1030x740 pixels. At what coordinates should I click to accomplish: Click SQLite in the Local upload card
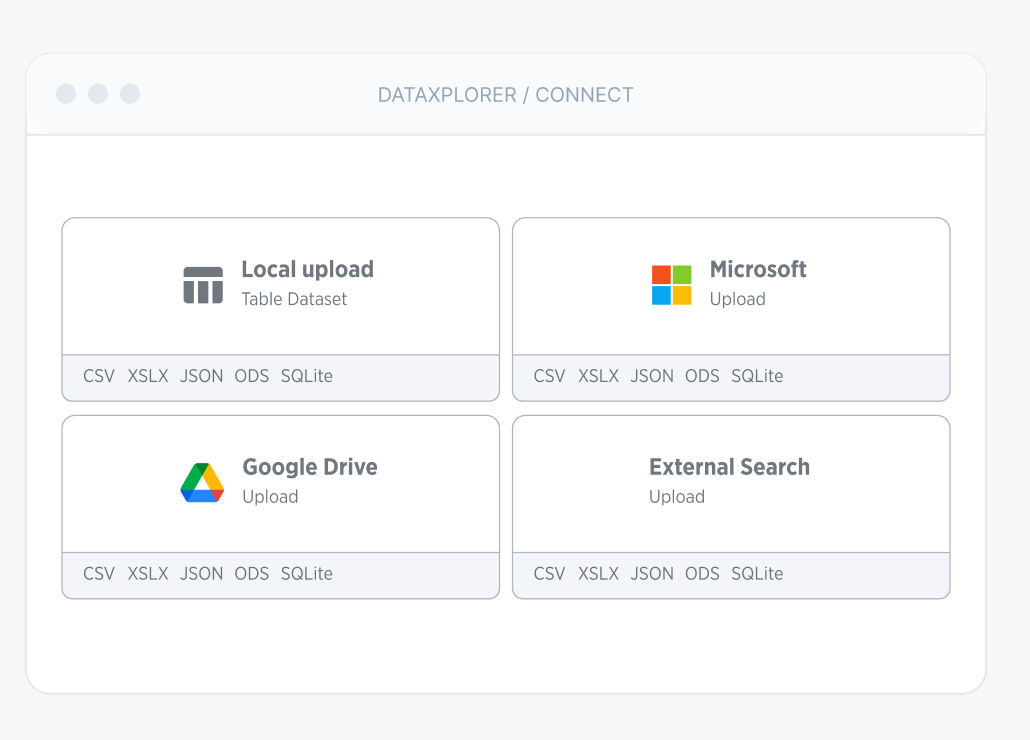point(307,376)
